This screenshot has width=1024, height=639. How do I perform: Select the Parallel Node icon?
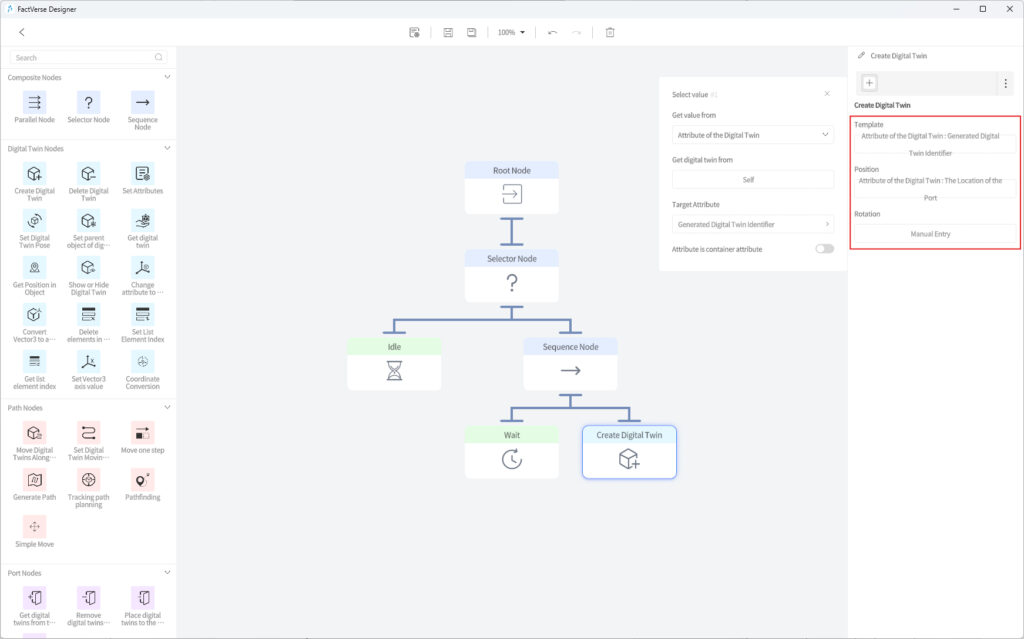point(35,103)
